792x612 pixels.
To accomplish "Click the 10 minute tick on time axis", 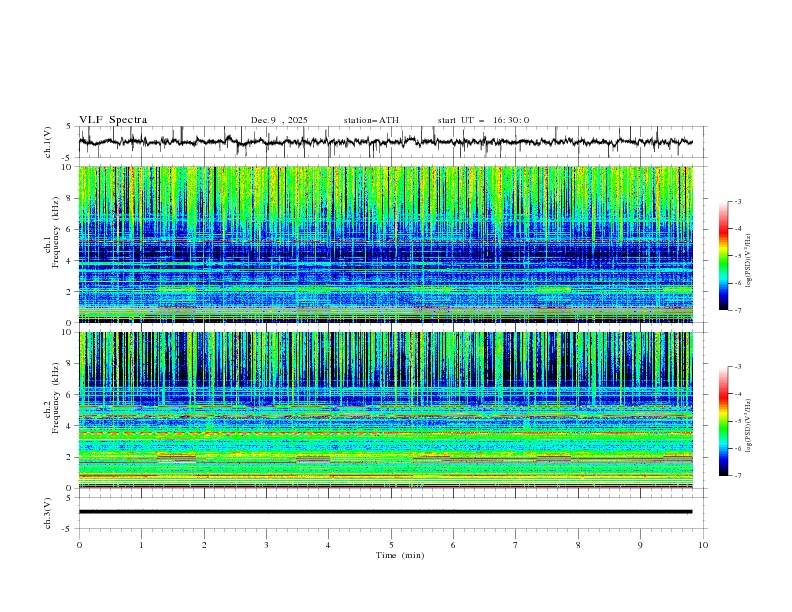I will click(703, 545).
